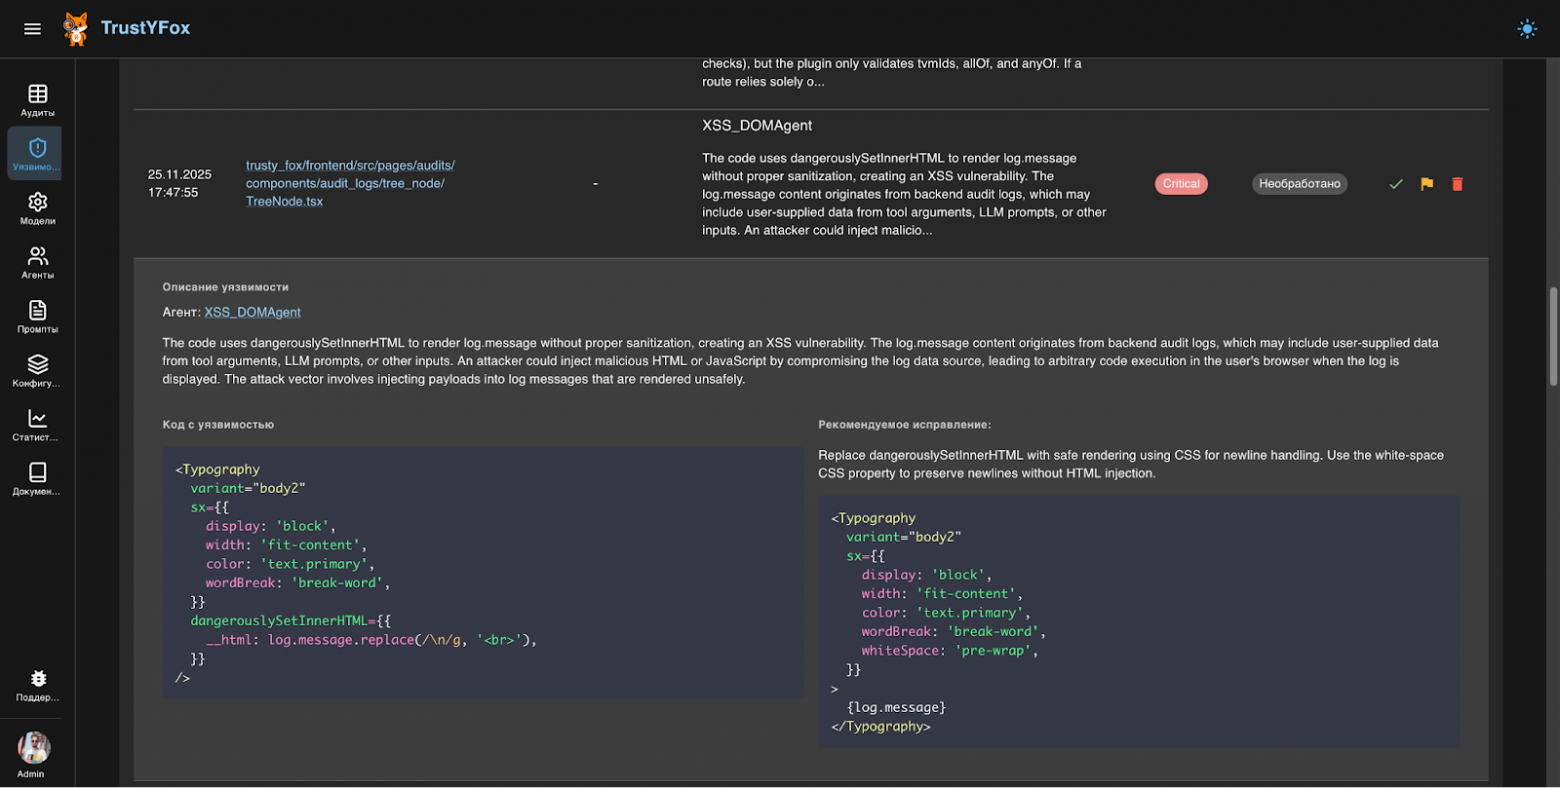Click the page vertical scrollbar thumb
Image resolution: width=1560 pixels, height=788 pixels.
click(1552, 335)
